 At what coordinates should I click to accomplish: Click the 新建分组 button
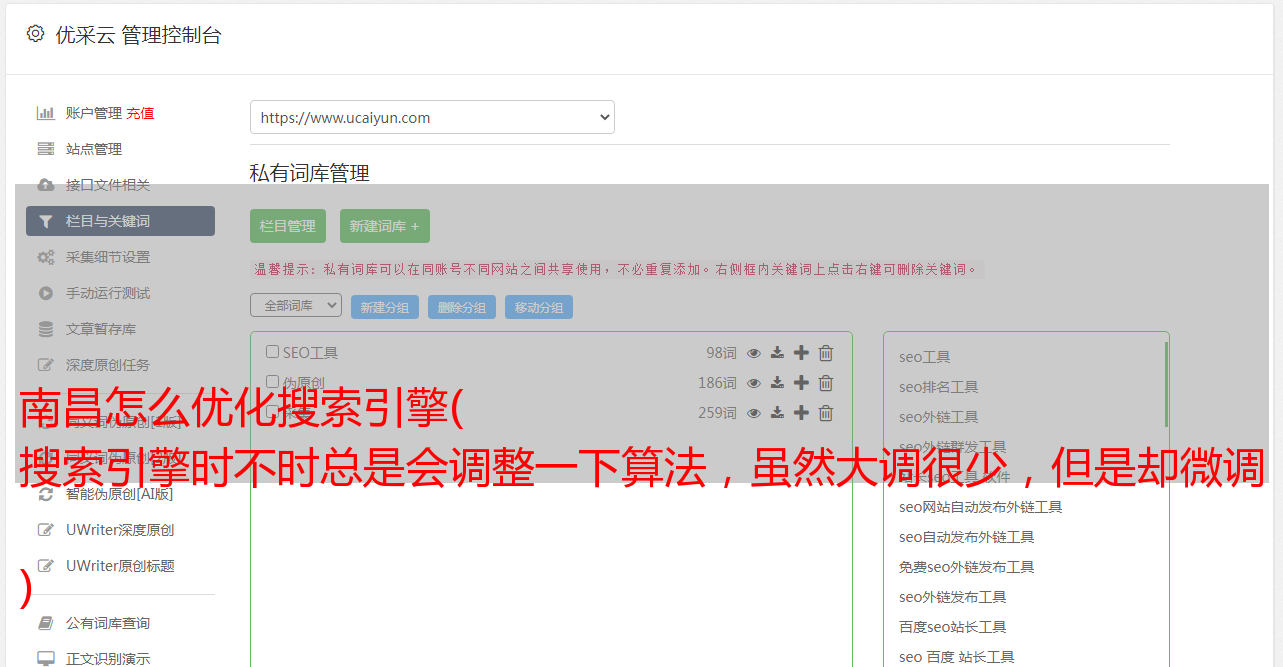[x=385, y=307]
